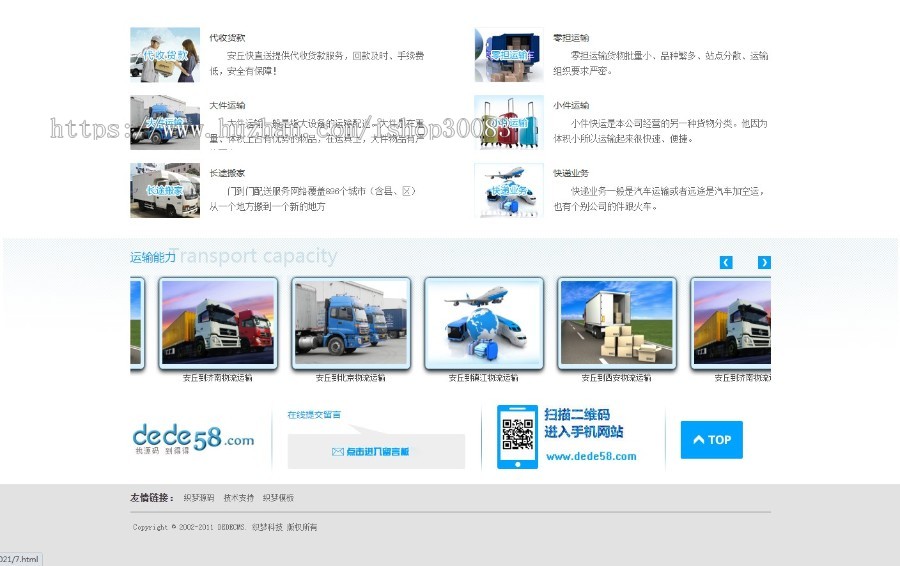Click the 大件运输 title link
Image resolution: width=900 pixels, height=566 pixels.
(x=227, y=105)
